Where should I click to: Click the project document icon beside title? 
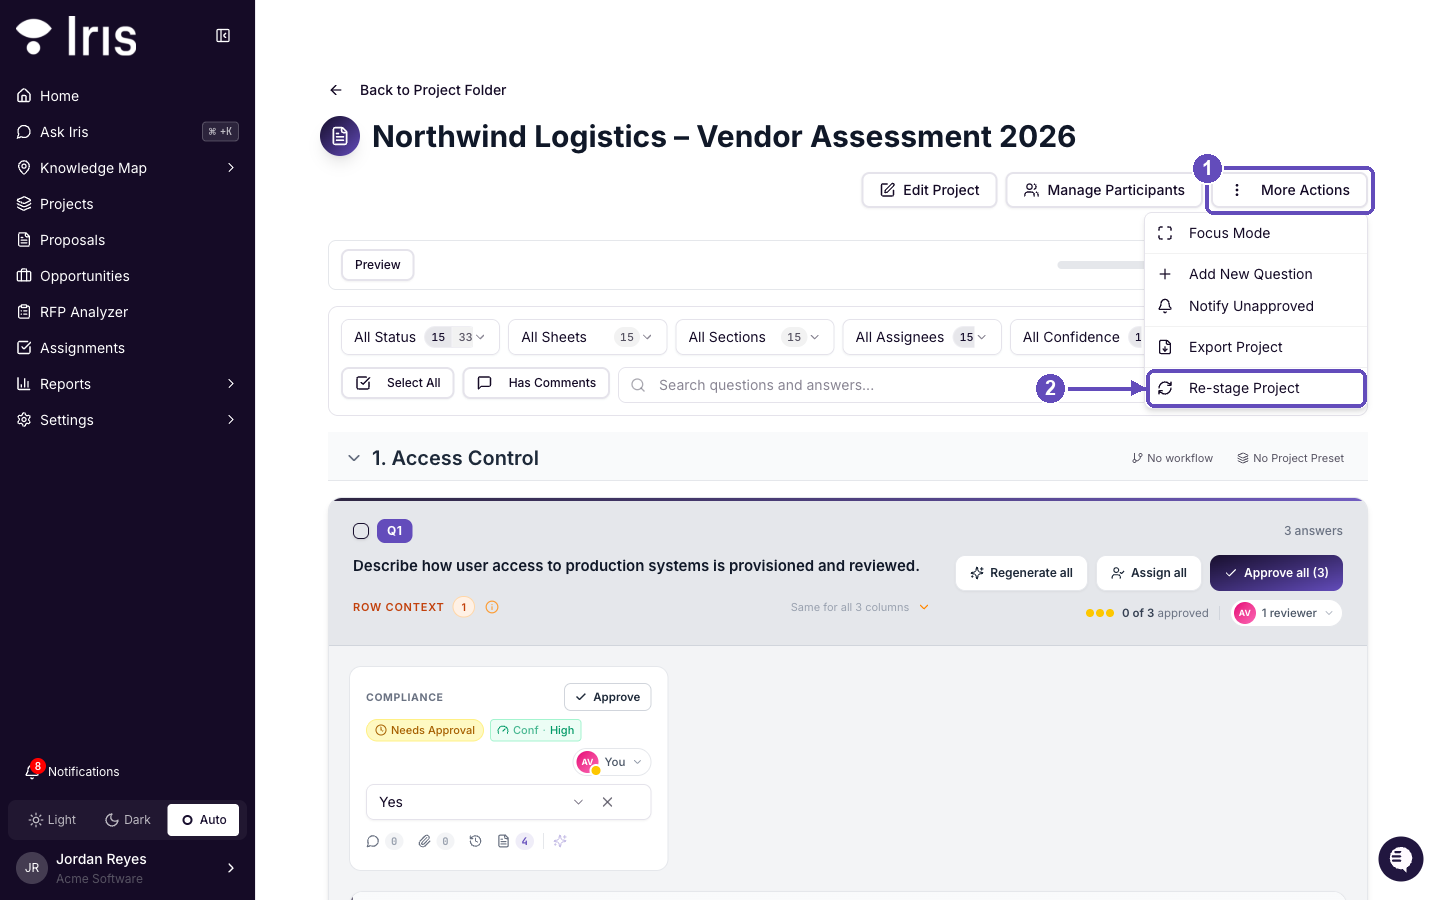click(340, 136)
